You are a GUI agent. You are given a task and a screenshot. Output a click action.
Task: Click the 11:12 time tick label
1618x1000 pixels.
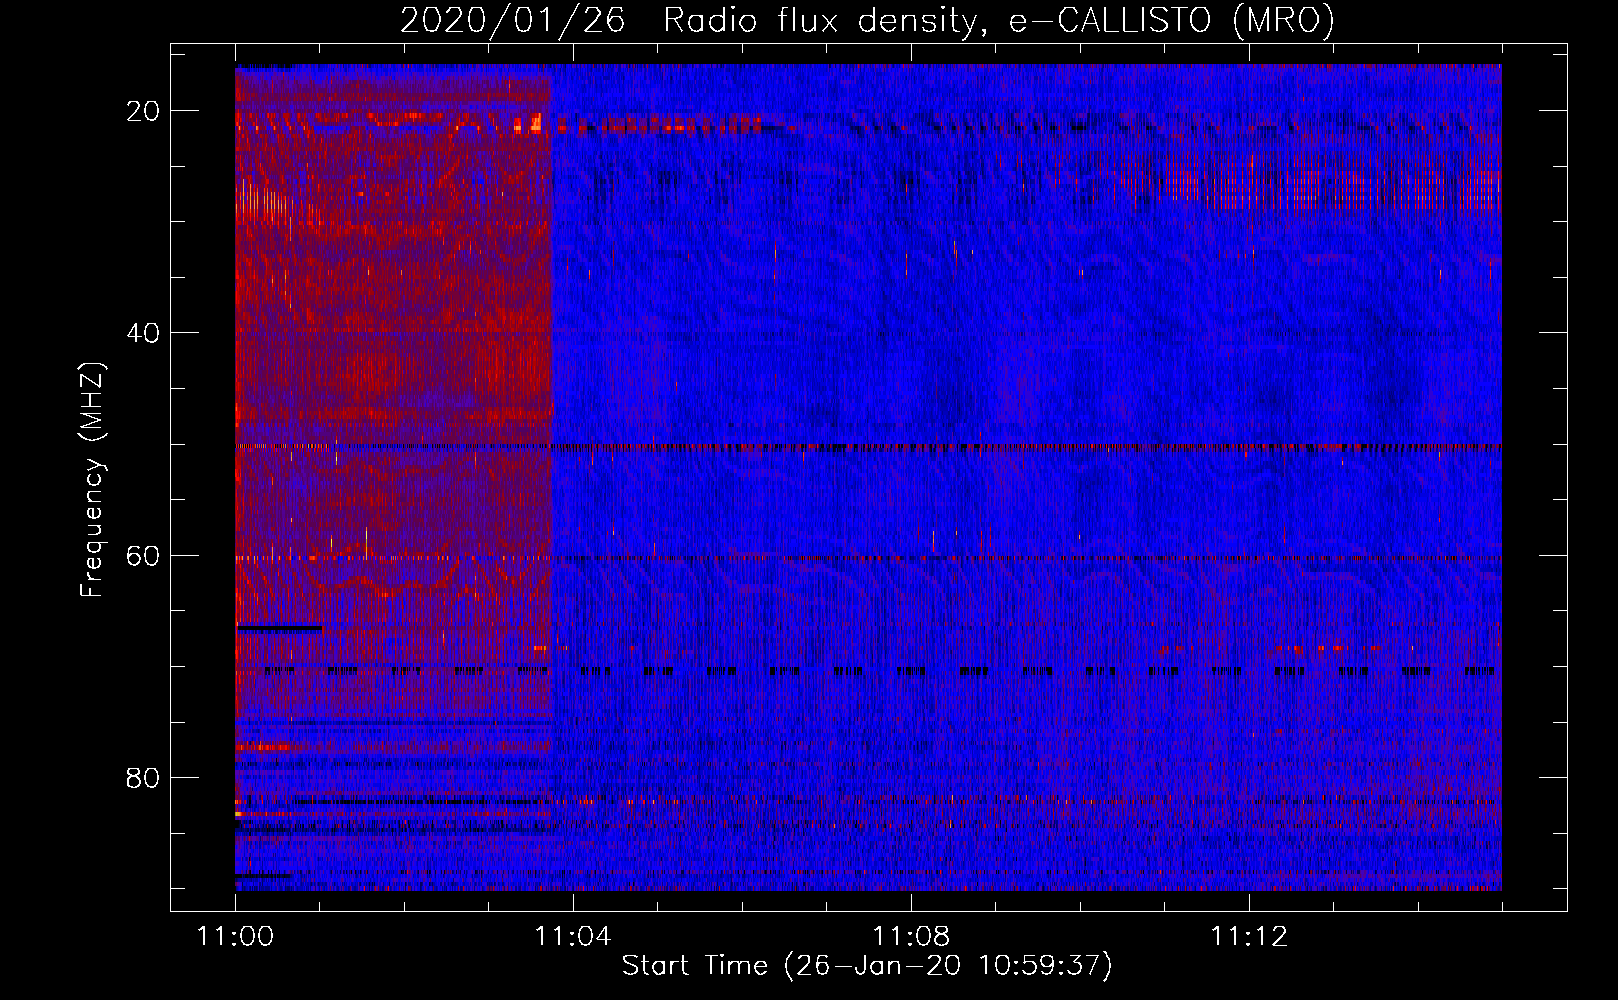[x=1249, y=937]
